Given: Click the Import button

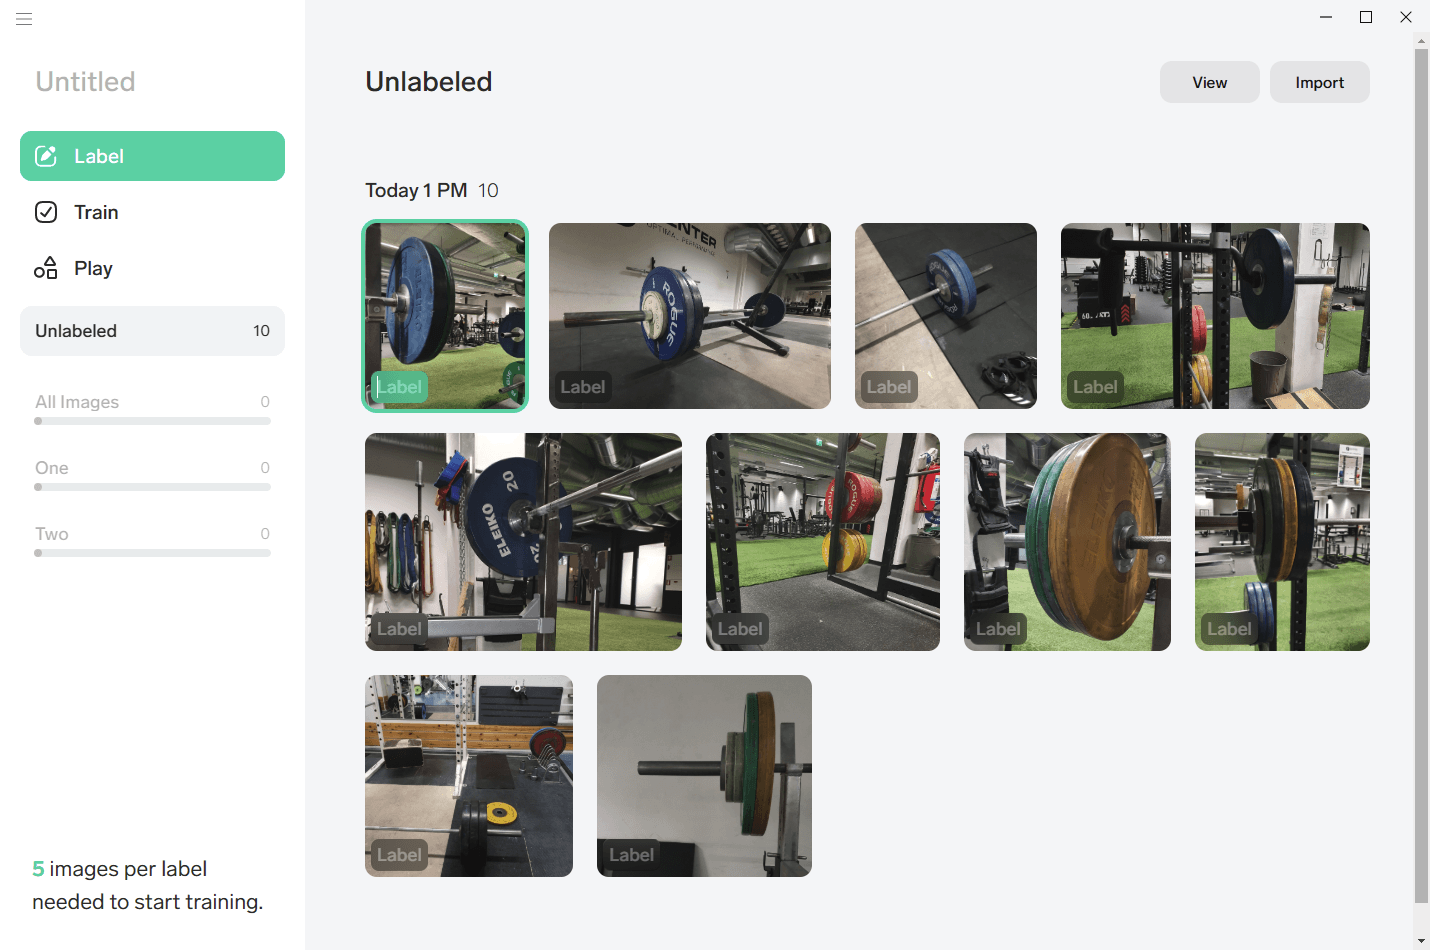Looking at the screenshot, I should [1320, 82].
